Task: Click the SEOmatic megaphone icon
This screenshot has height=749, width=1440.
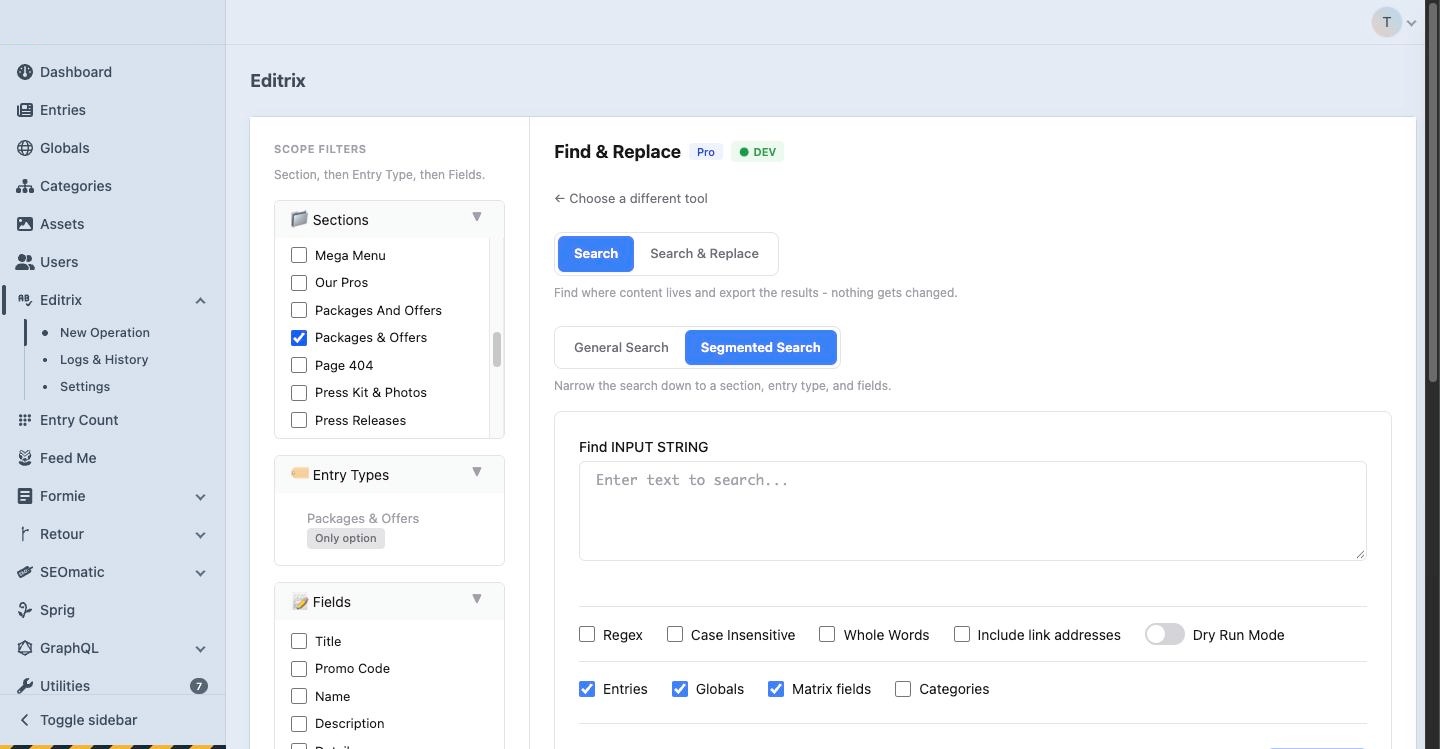Action: click(25, 572)
